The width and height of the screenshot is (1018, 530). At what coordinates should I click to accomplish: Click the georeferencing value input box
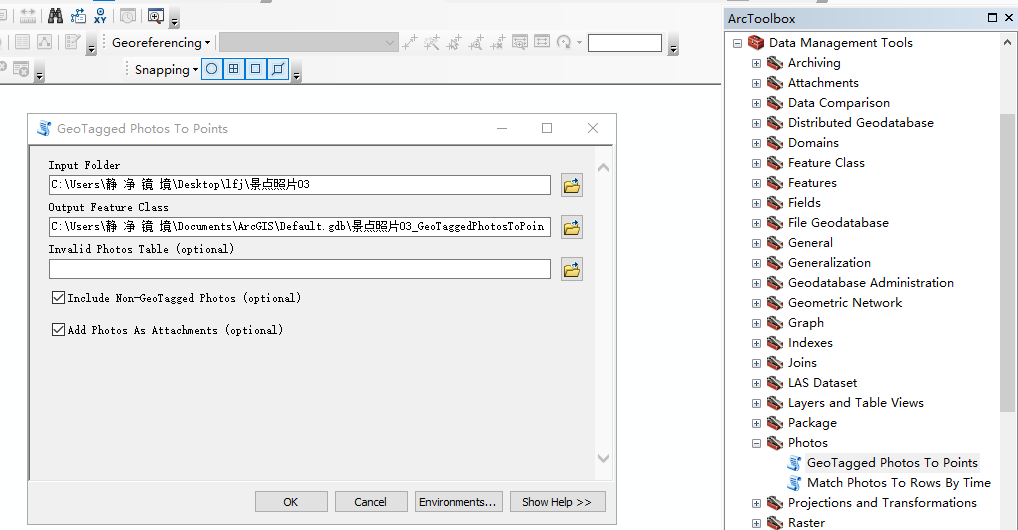(625, 43)
